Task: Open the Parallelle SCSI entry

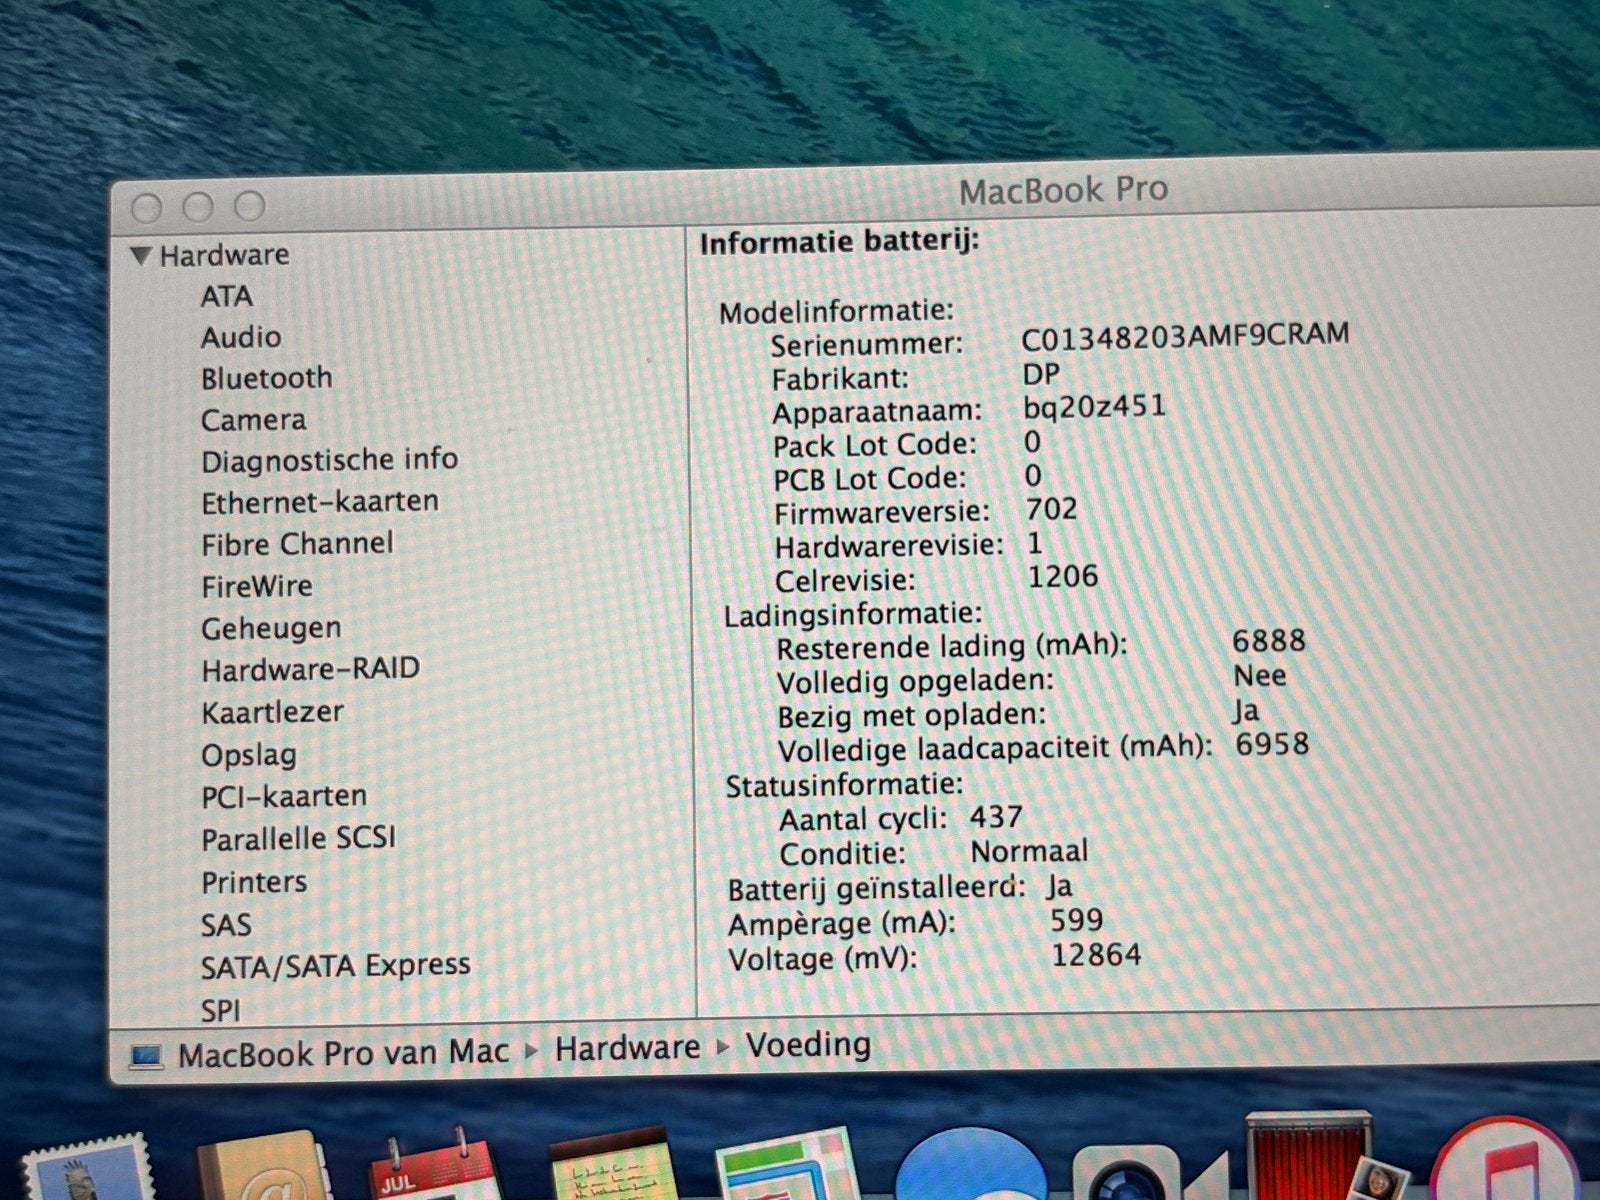Action: (x=298, y=839)
